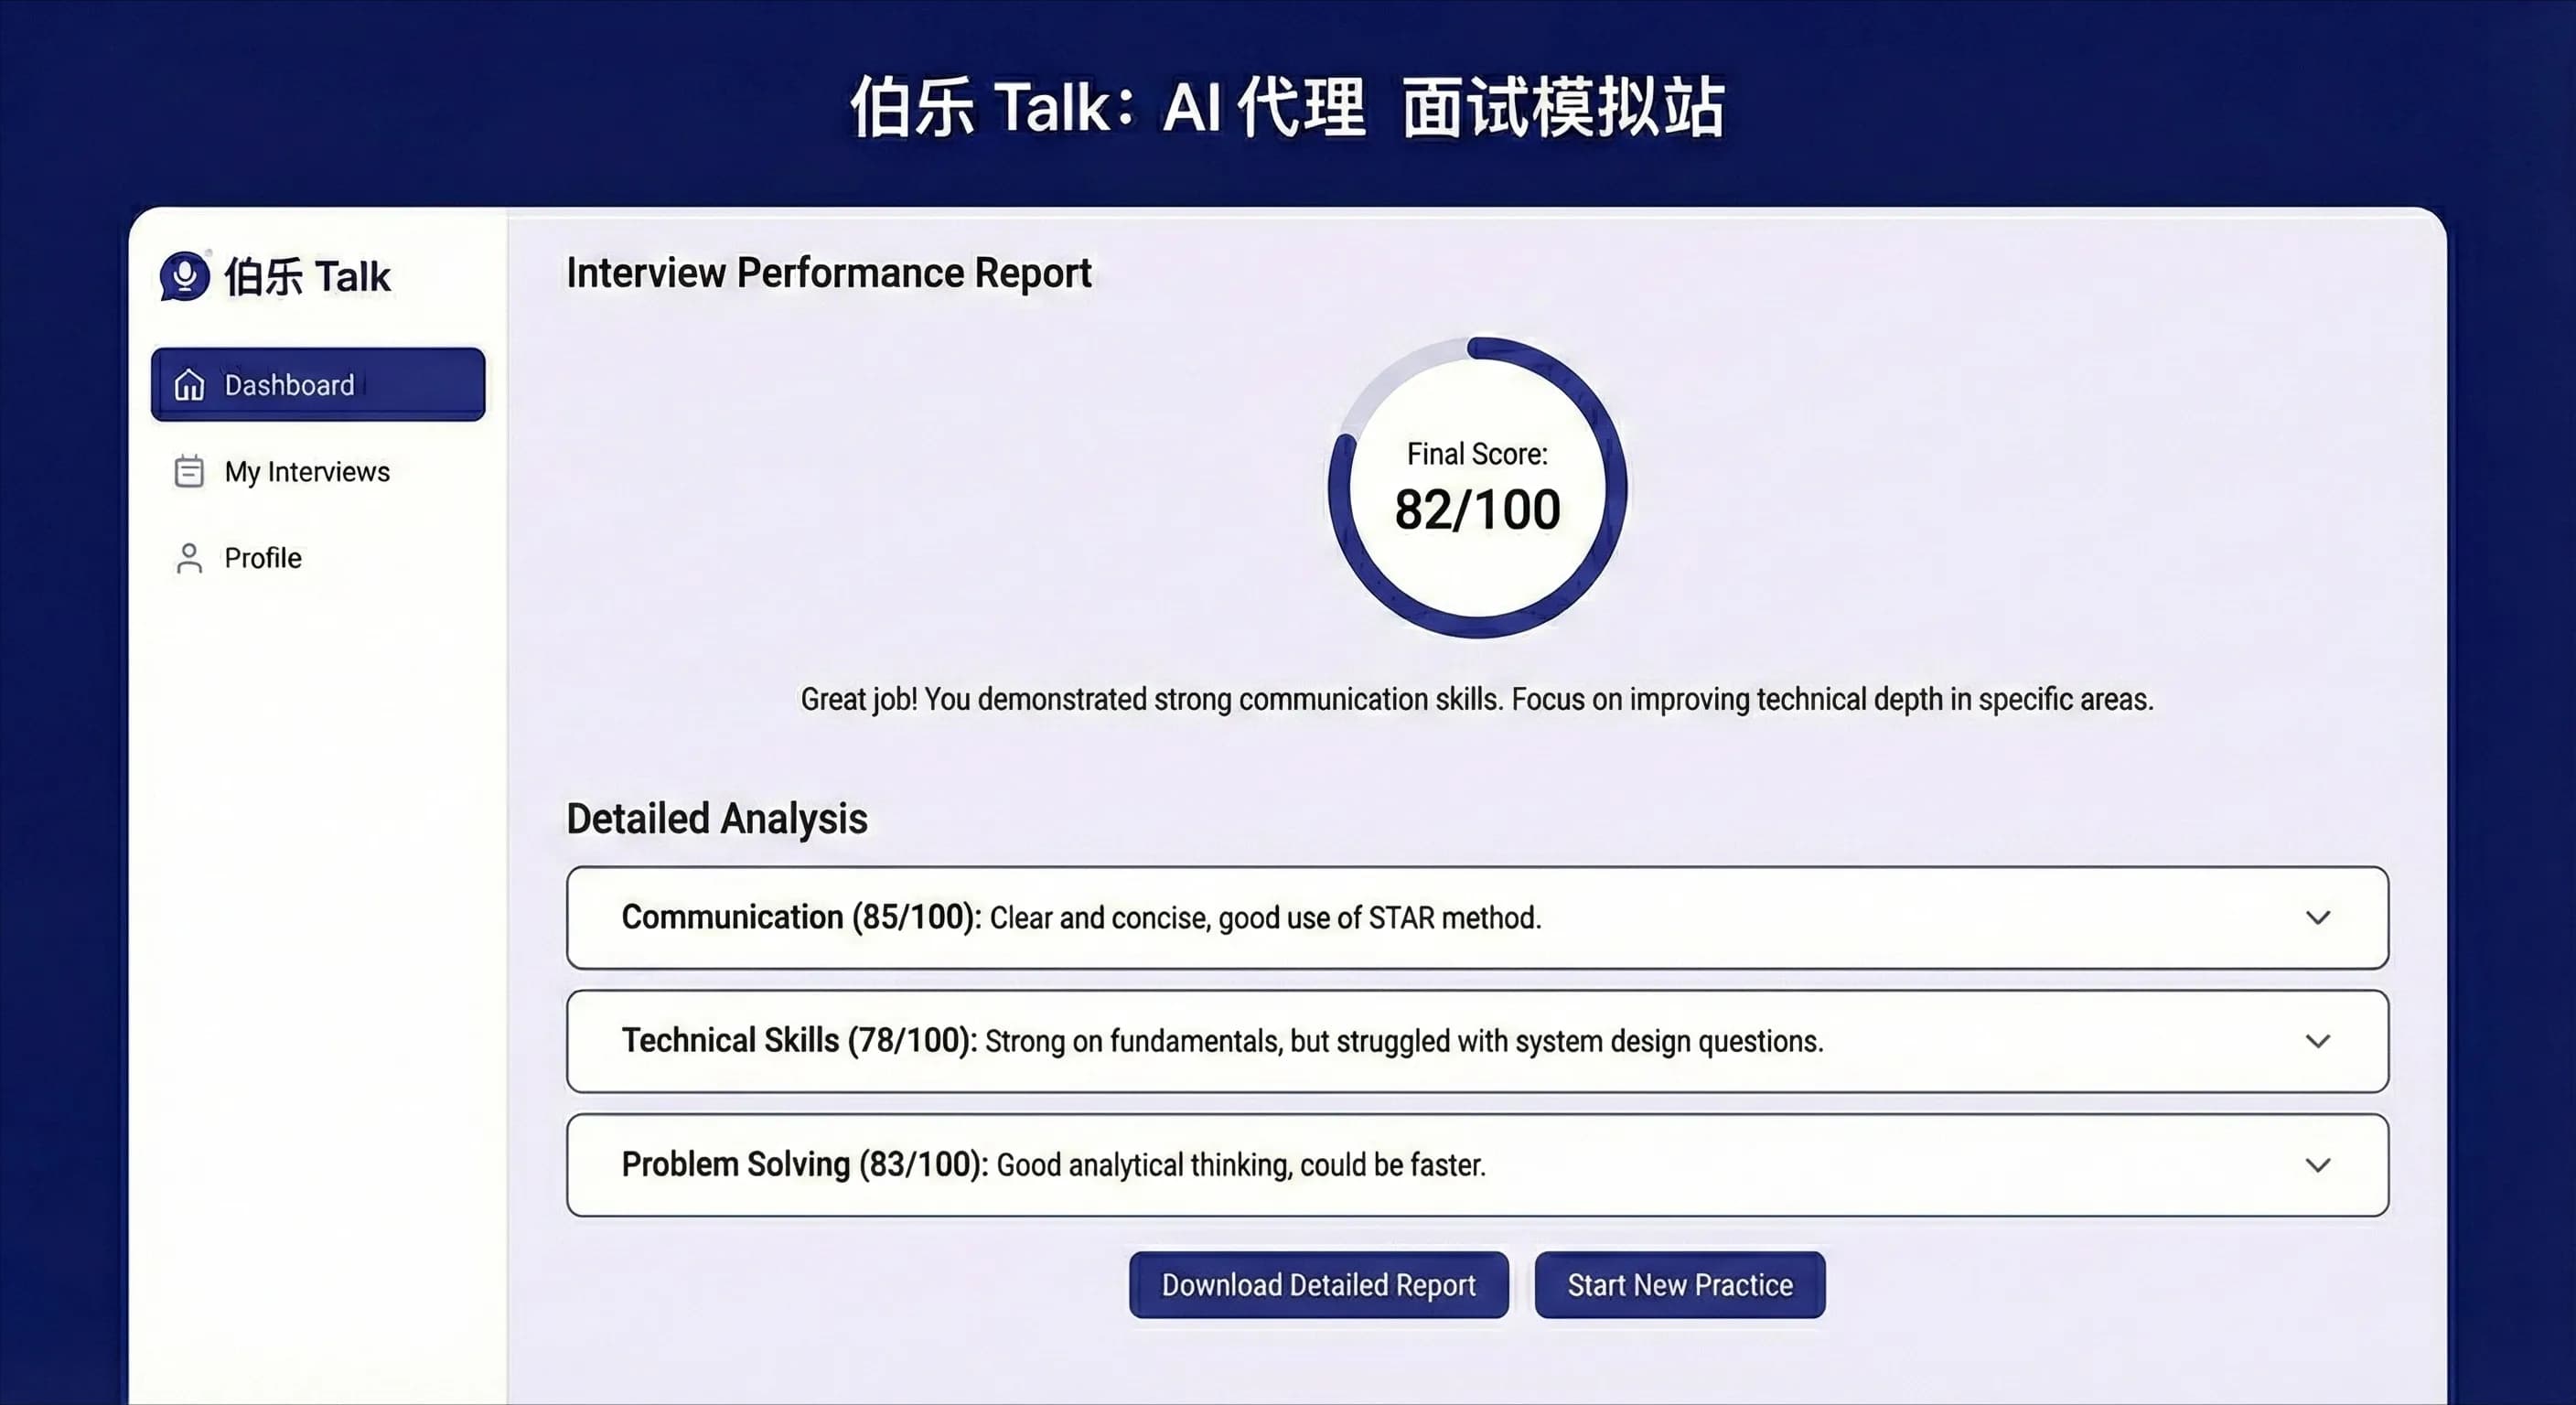Navigate to My Interviews

pyautogui.click(x=307, y=471)
